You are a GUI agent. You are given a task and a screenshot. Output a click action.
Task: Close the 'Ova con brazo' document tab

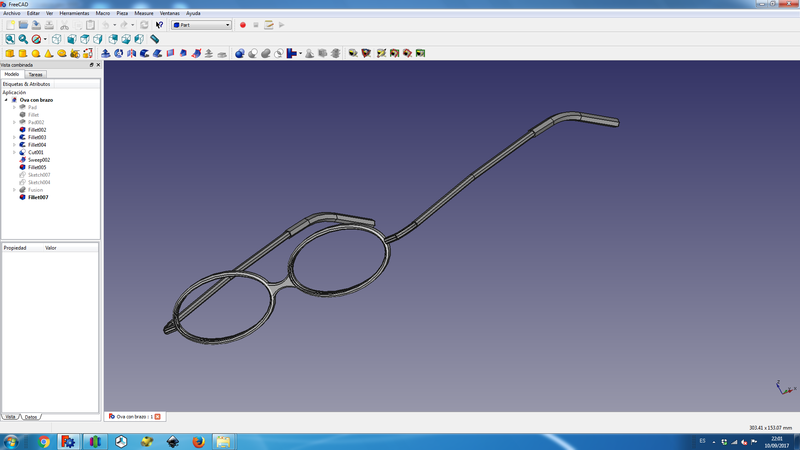(x=158, y=417)
